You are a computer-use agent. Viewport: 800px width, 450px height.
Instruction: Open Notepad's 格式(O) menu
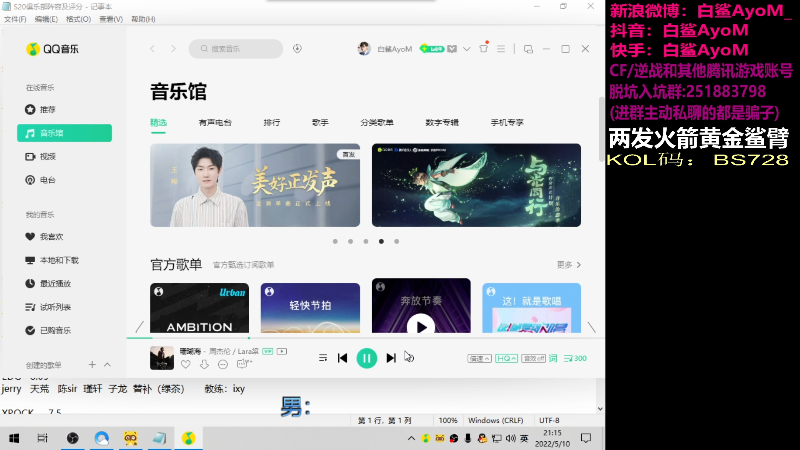pyautogui.click(x=78, y=19)
